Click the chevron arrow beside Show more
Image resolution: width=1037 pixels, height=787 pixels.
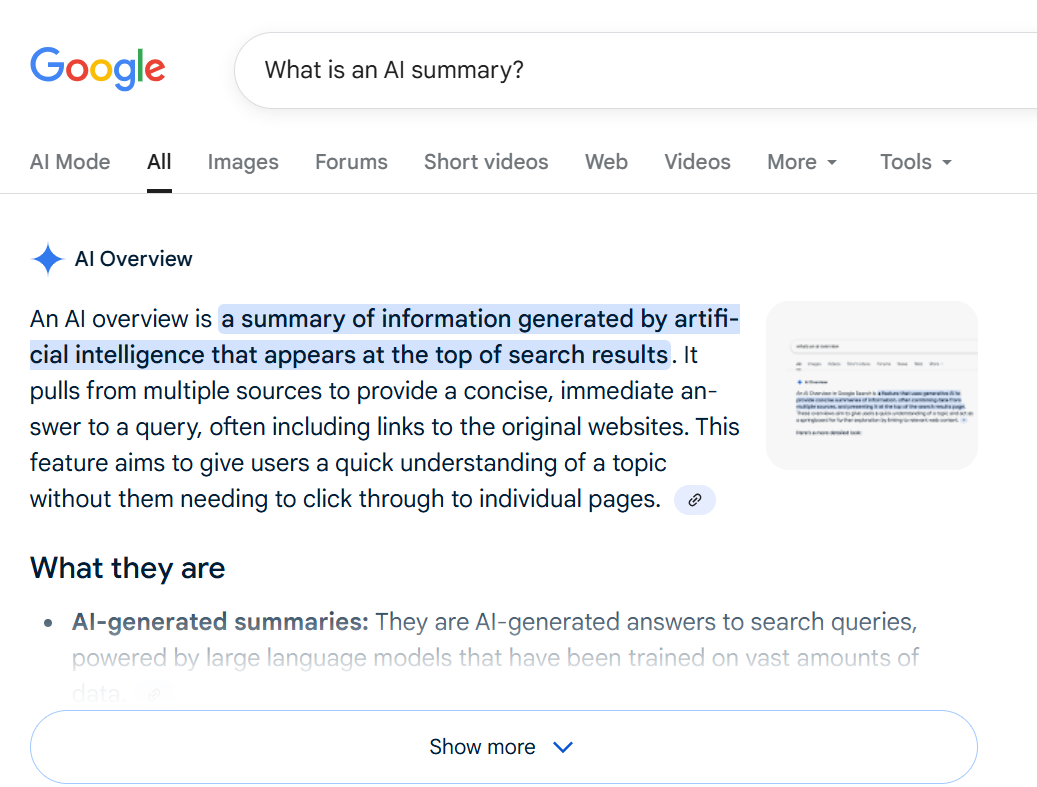[x=563, y=747]
